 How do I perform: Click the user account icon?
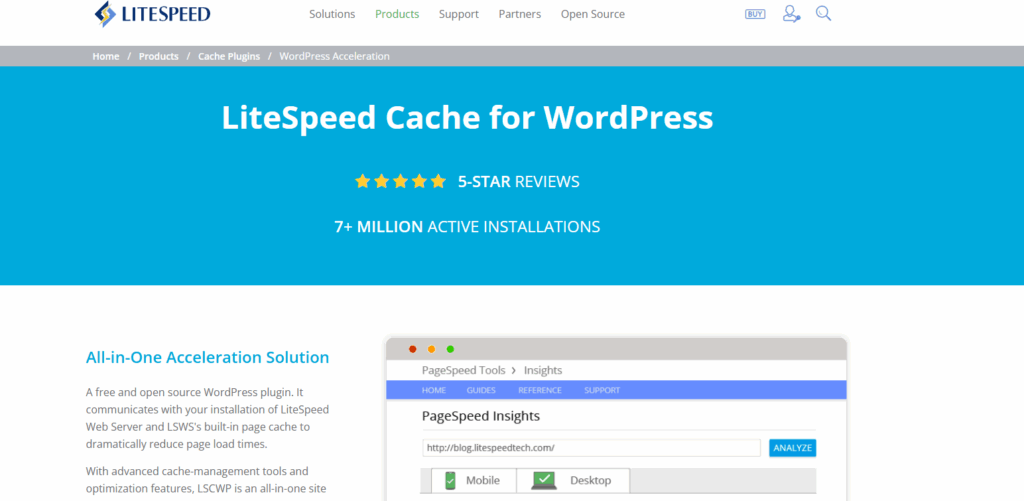(x=791, y=14)
